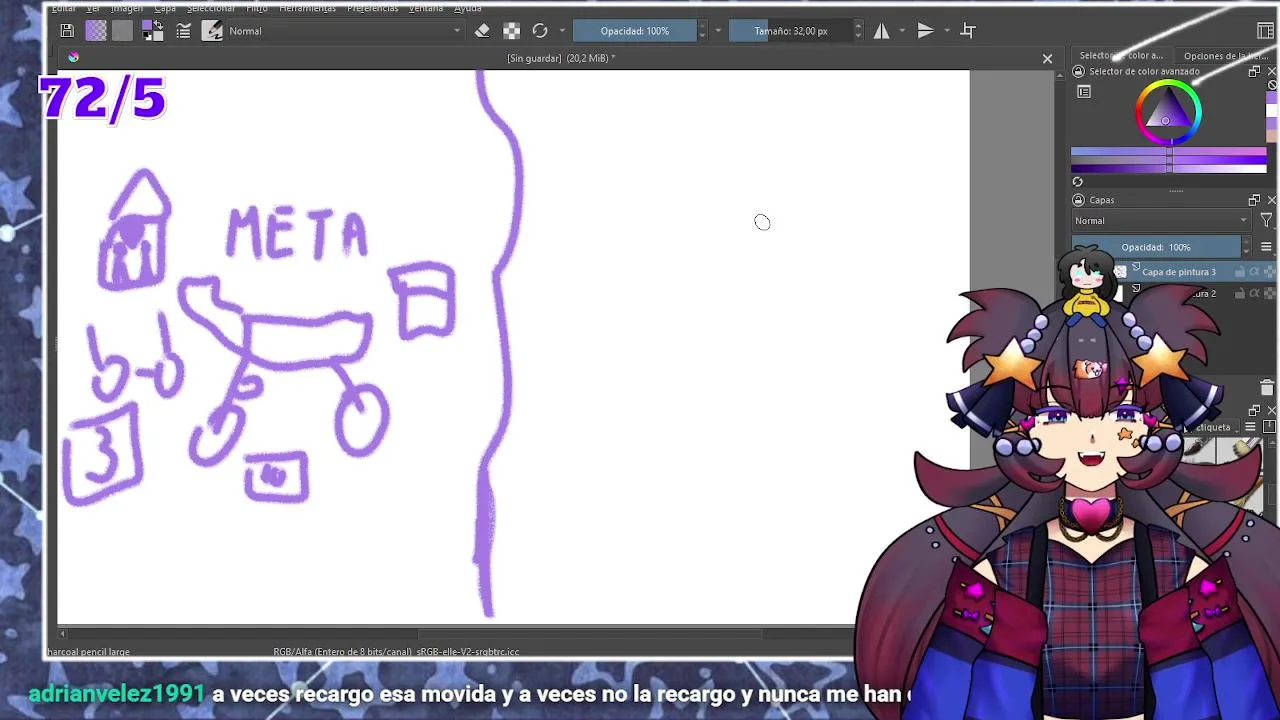Click the brush presets storage resources icon
The width and height of the screenshot is (1280, 720).
click(x=1267, y=427)
